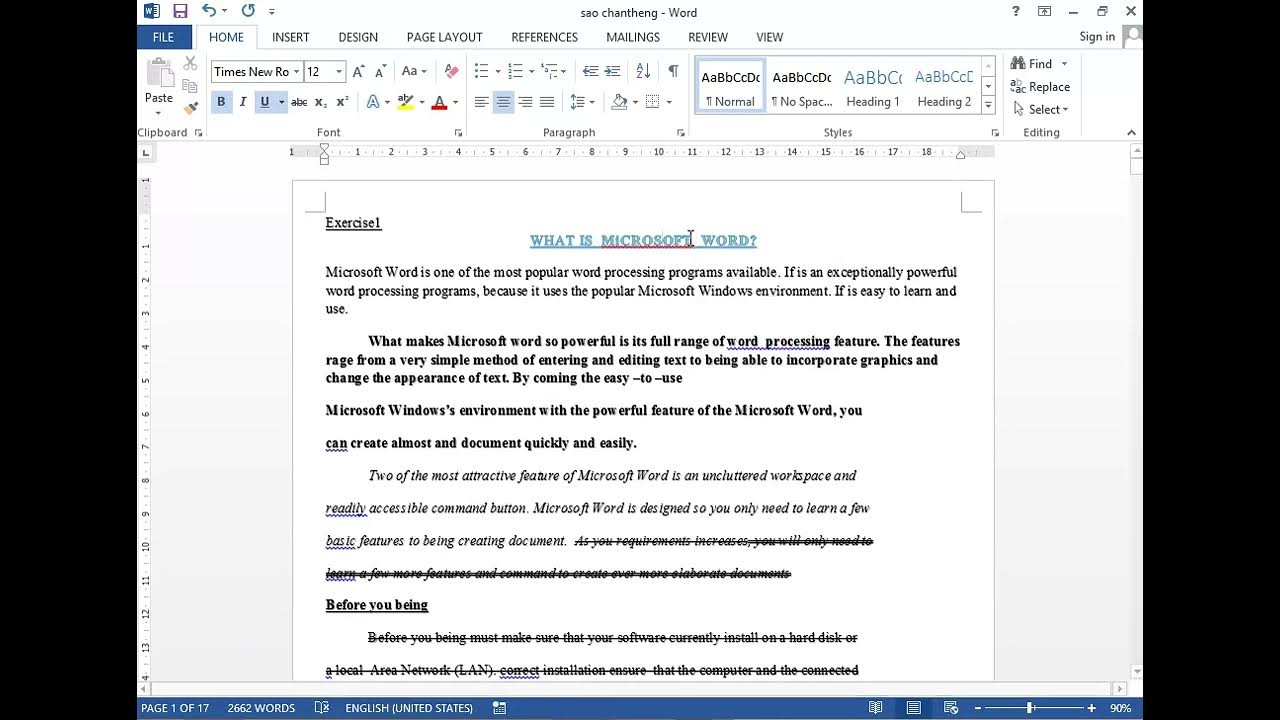Open the Select dropdown in Editing
The width and height of the screenshot is (1280, 720).
pyautogui.click(x=1041, y=110)
